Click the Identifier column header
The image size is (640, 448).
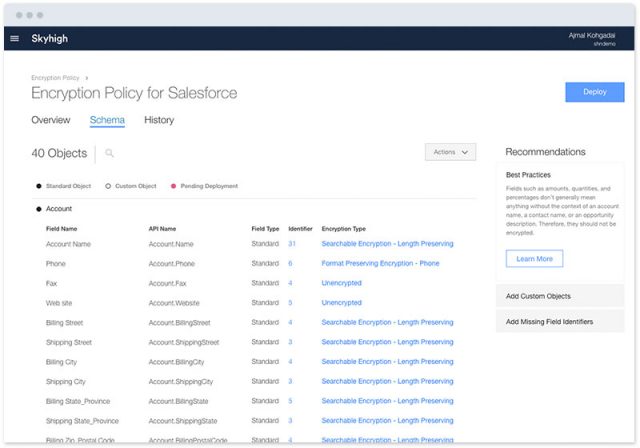pos(300,228)
